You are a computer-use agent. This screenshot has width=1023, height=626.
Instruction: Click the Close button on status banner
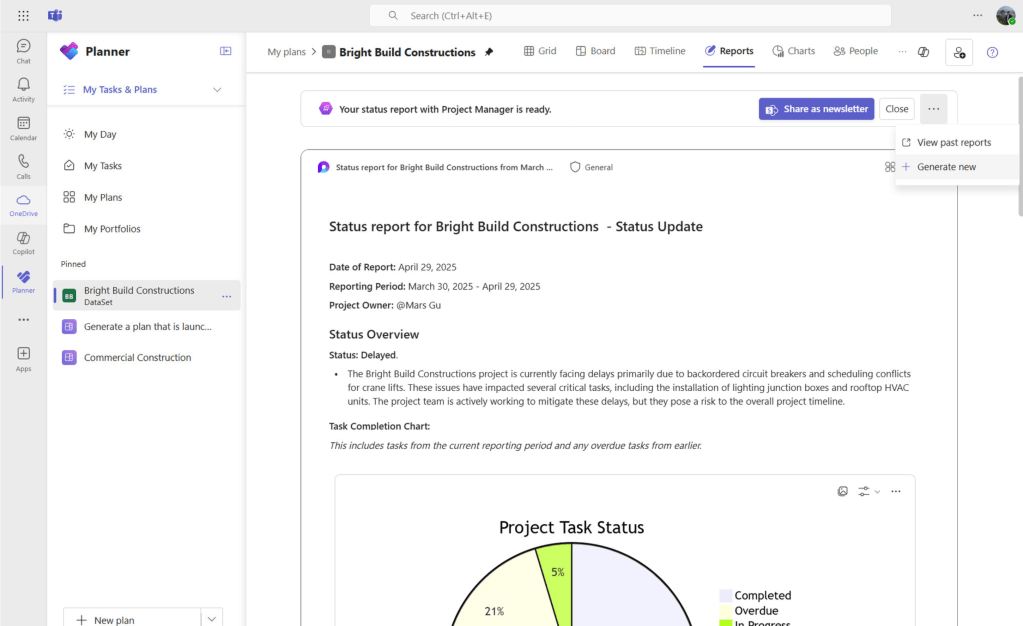[896, 109]
